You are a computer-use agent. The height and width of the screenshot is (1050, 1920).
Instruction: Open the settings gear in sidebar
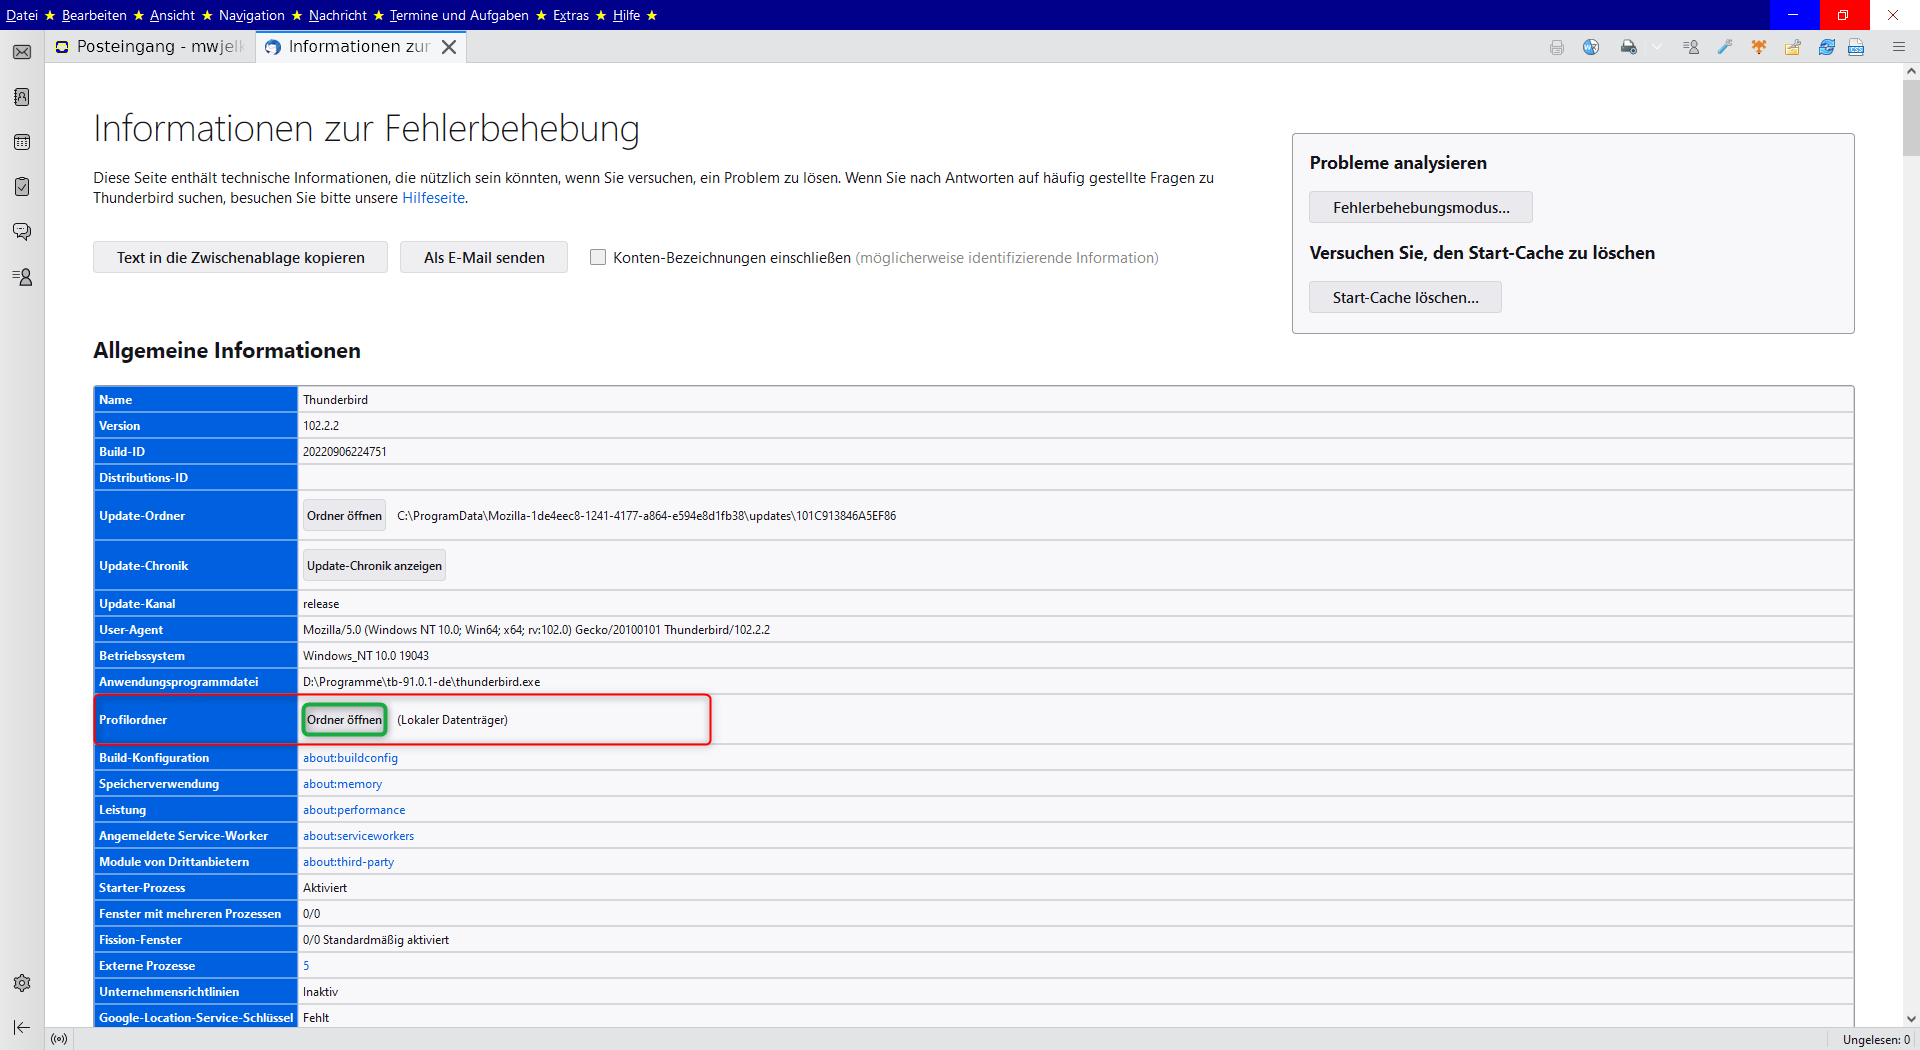tap(22, 983)
